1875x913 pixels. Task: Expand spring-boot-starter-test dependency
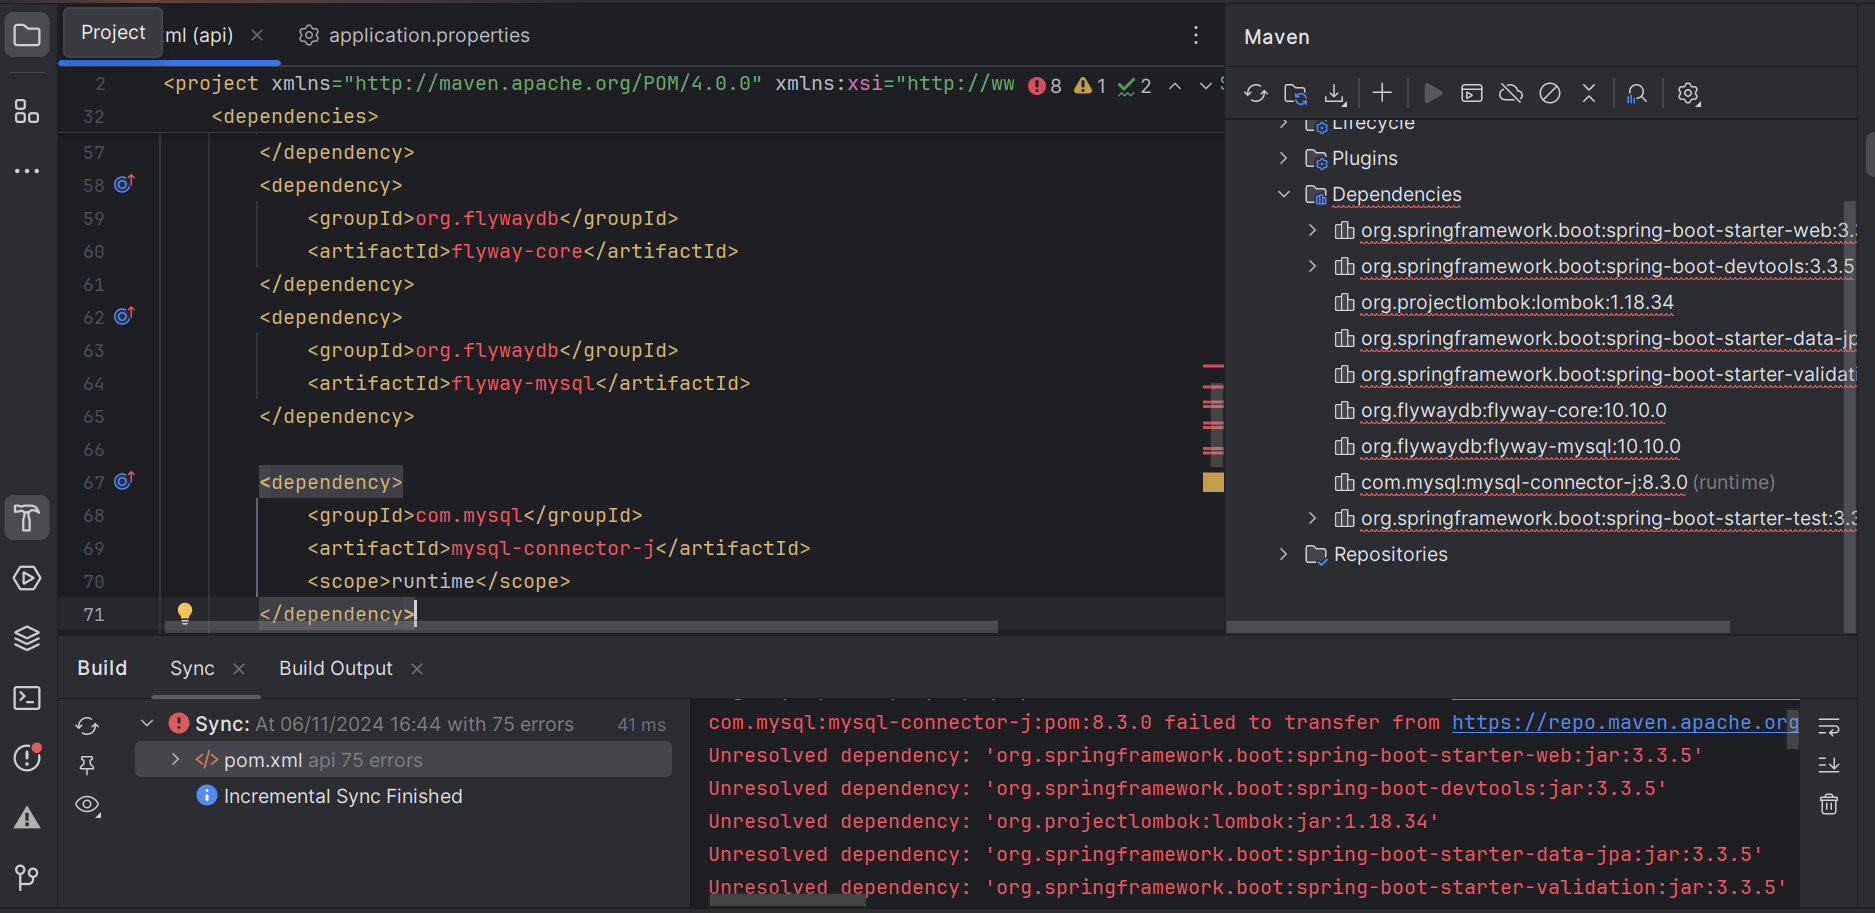click(x=1313, y=518)
